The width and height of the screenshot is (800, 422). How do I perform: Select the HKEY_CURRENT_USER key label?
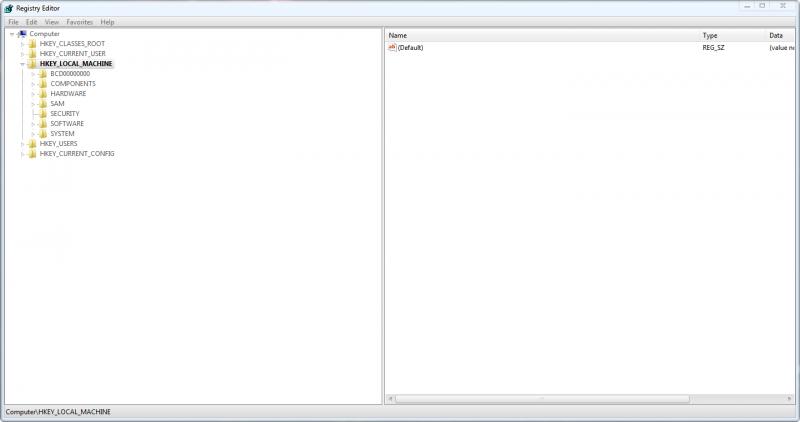[72, 54]
